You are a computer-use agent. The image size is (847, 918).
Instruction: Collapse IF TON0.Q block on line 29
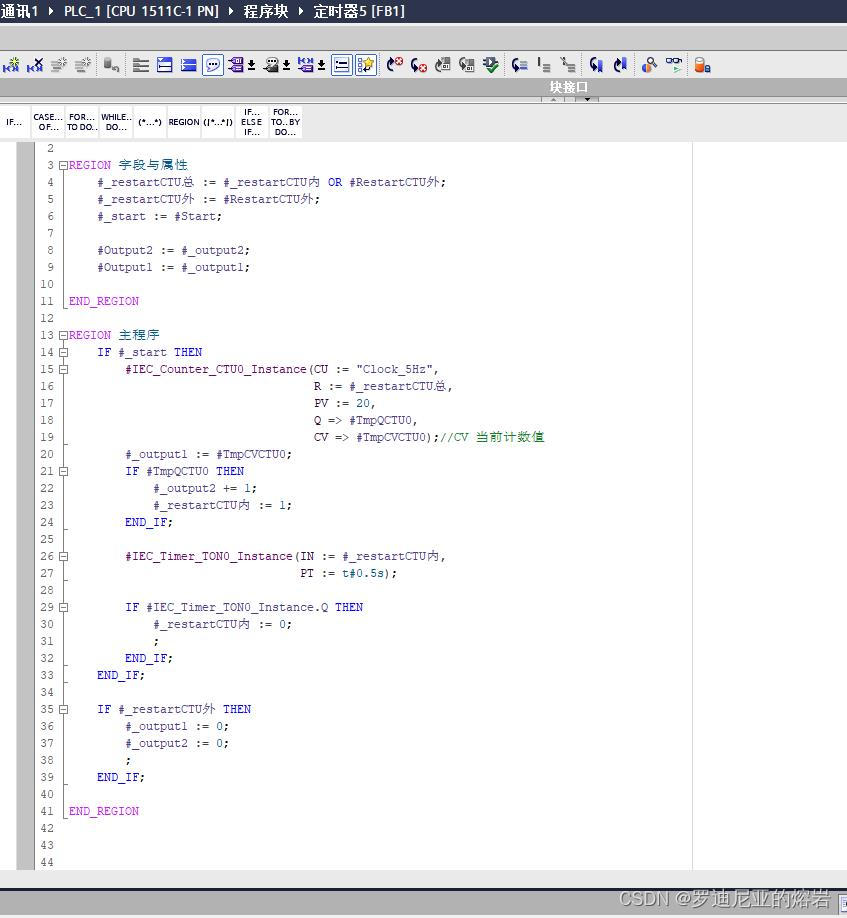click(63, 607)
